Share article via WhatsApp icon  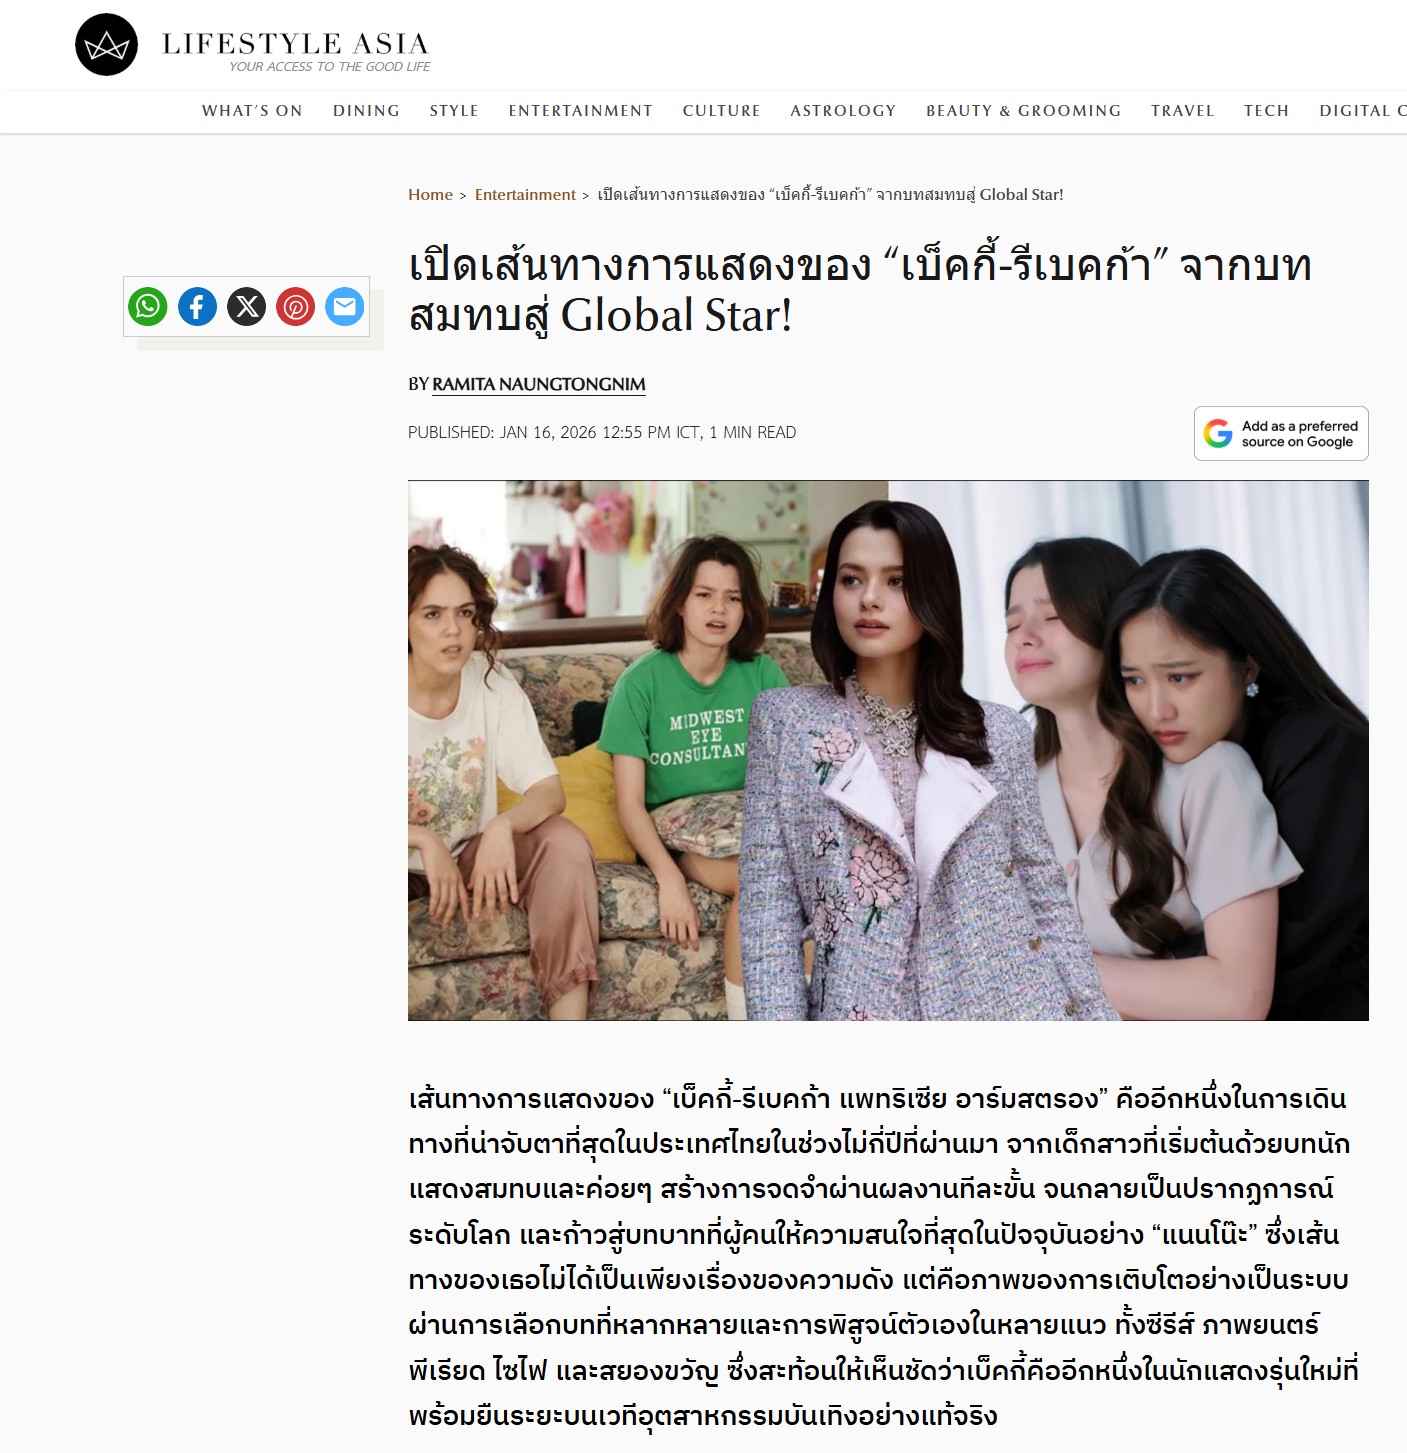[x=148, y=306]
